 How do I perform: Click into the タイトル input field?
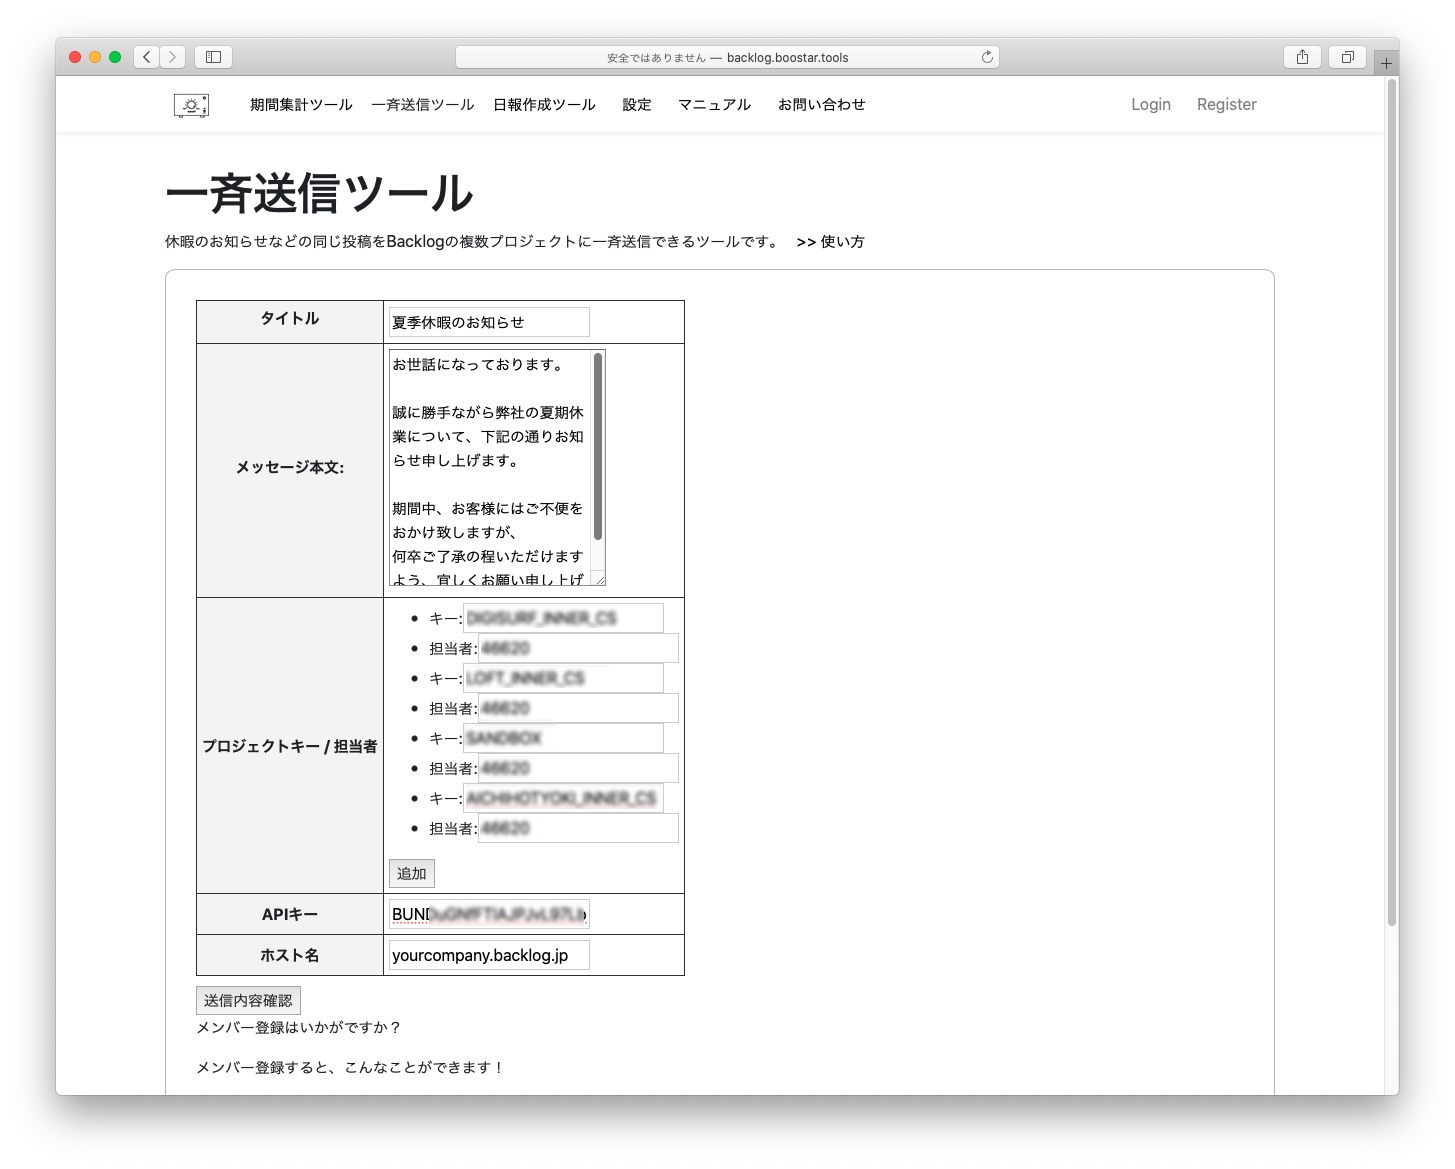click(x=489, y=322)
